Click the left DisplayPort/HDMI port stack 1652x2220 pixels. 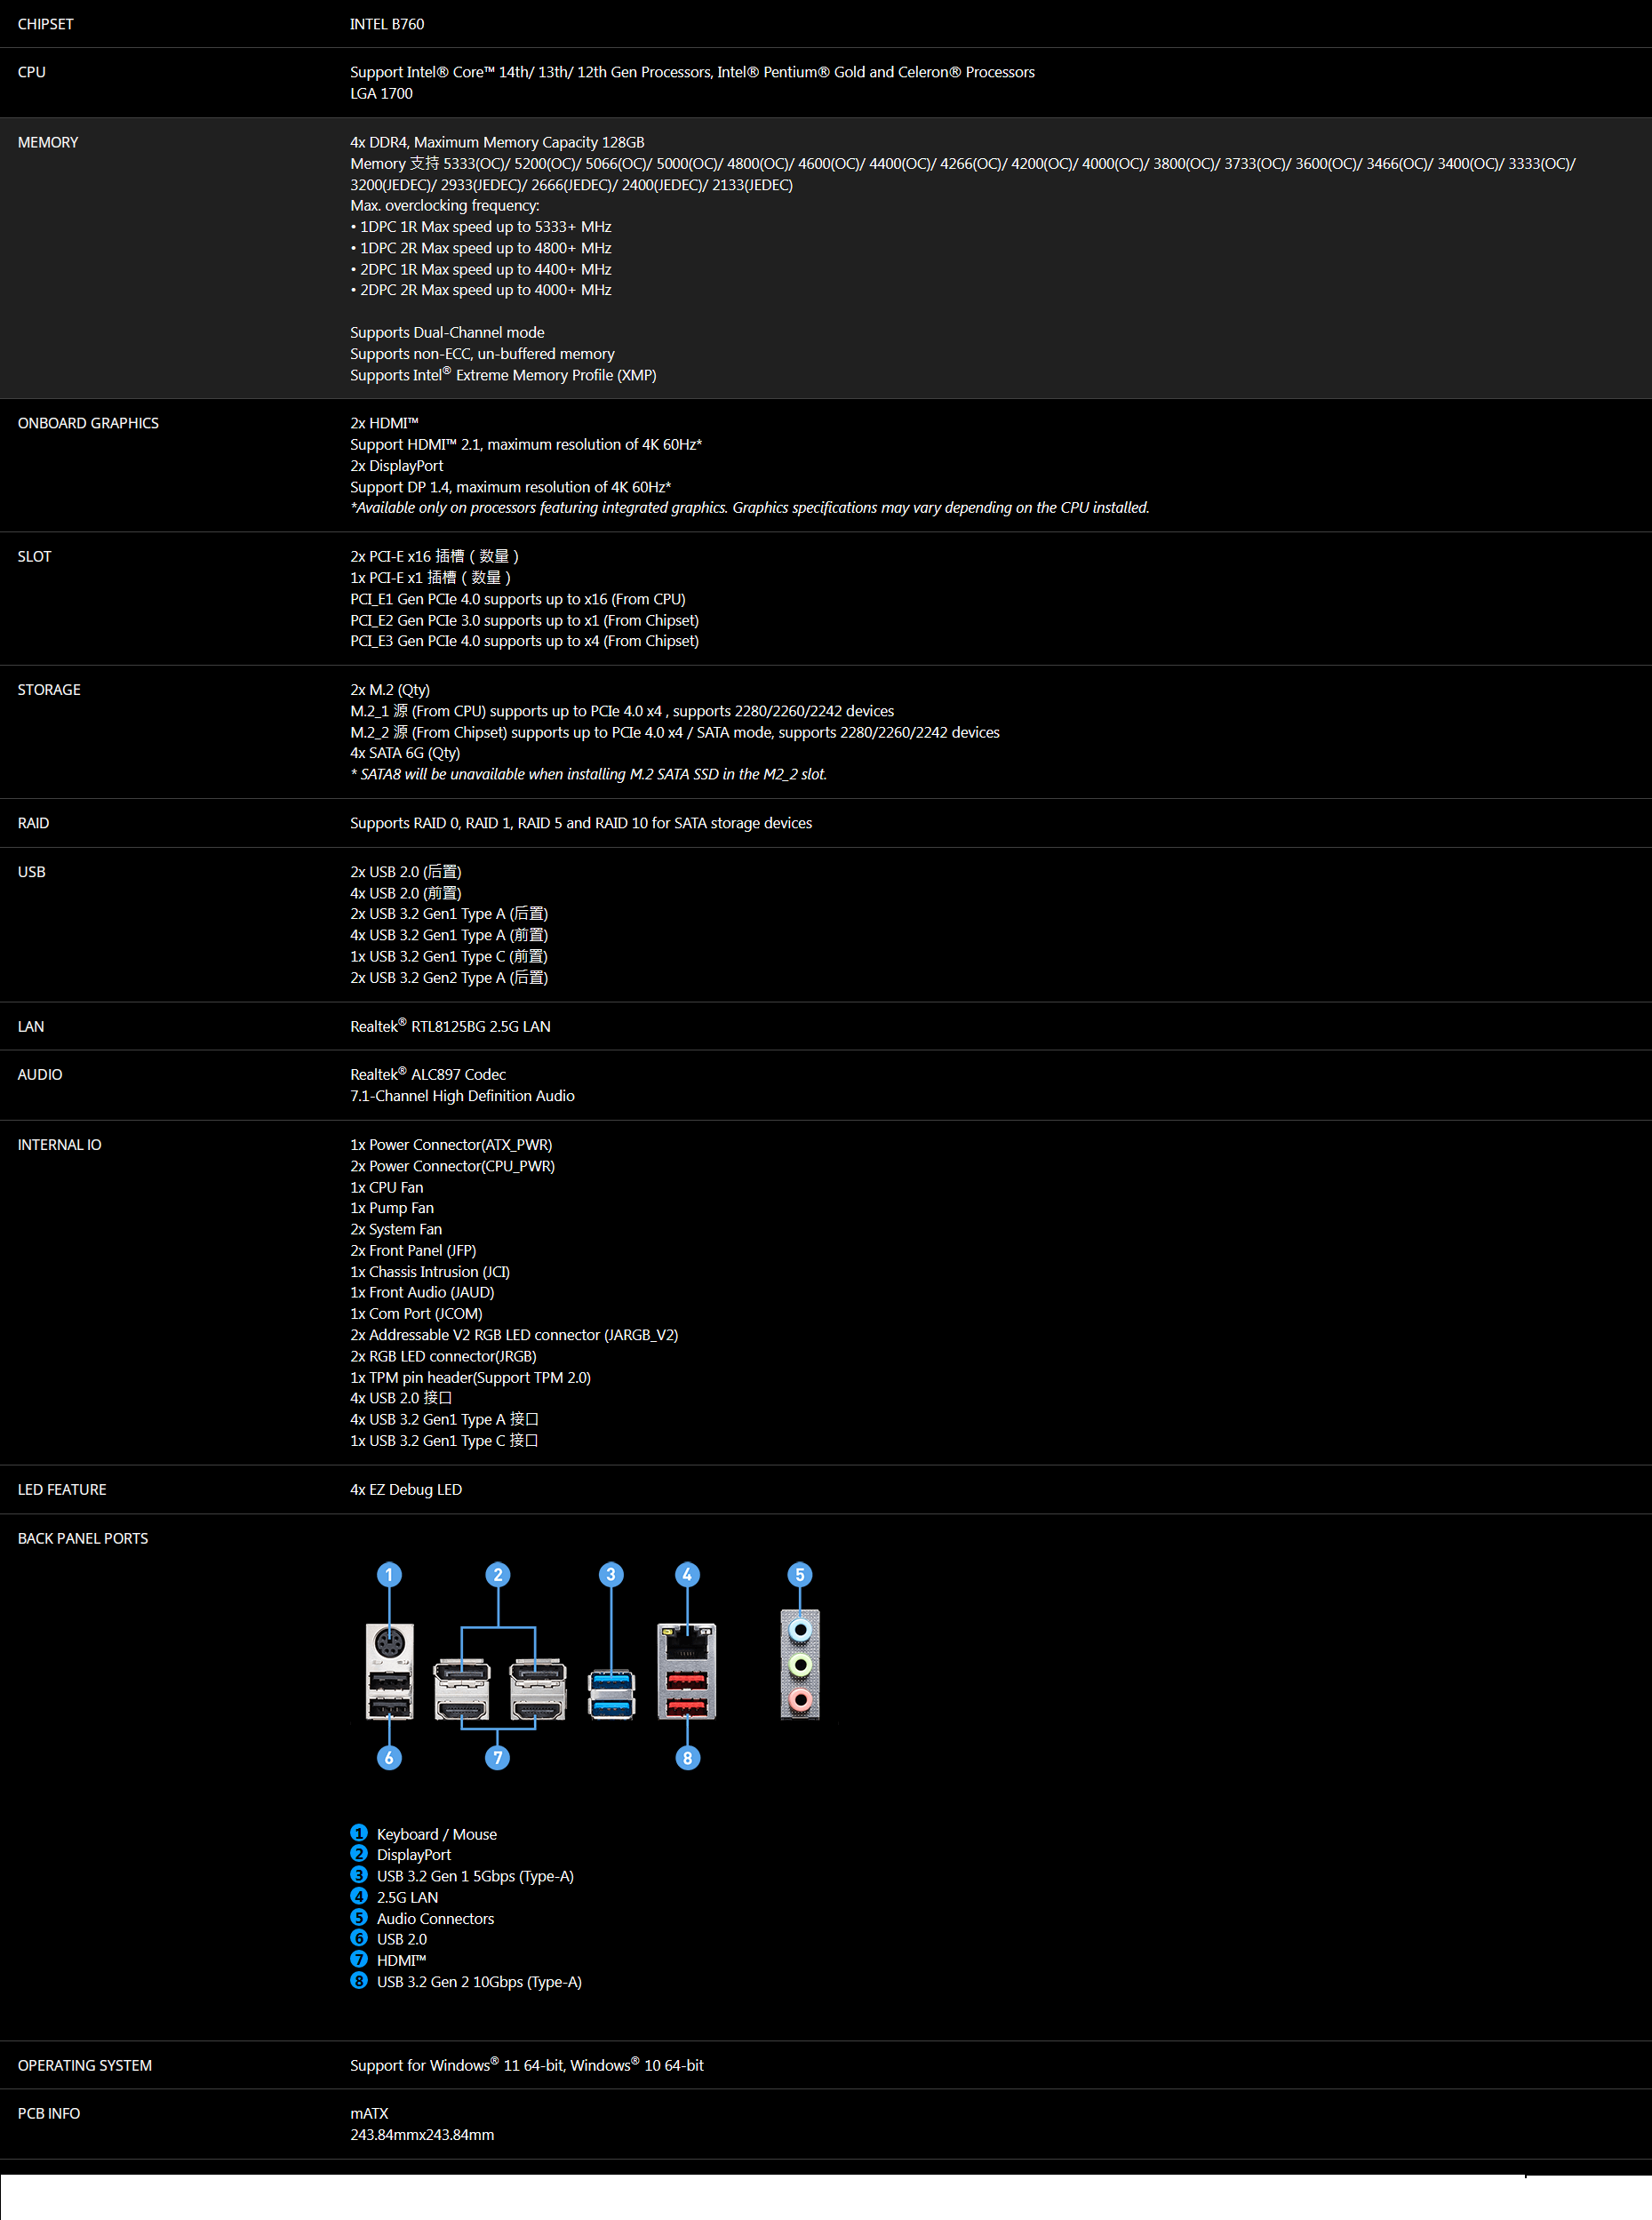point(462,1689)
